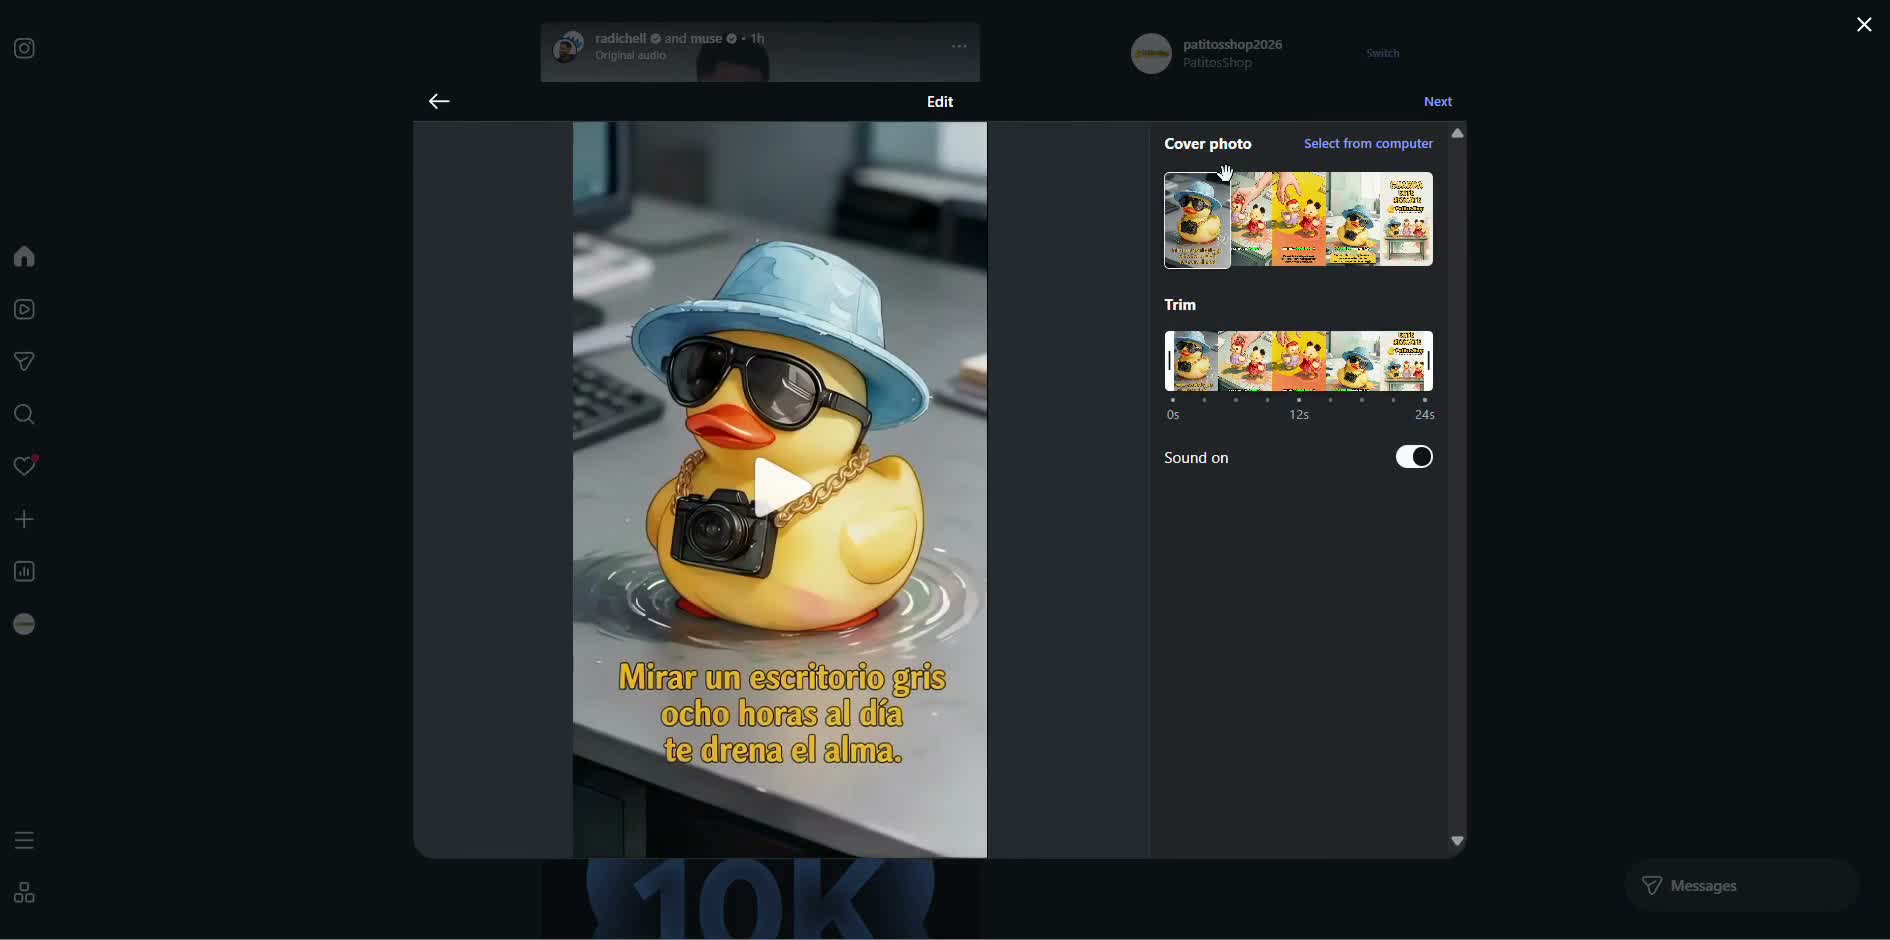
Task: Play the duck video preview
Action: (780, 488)
